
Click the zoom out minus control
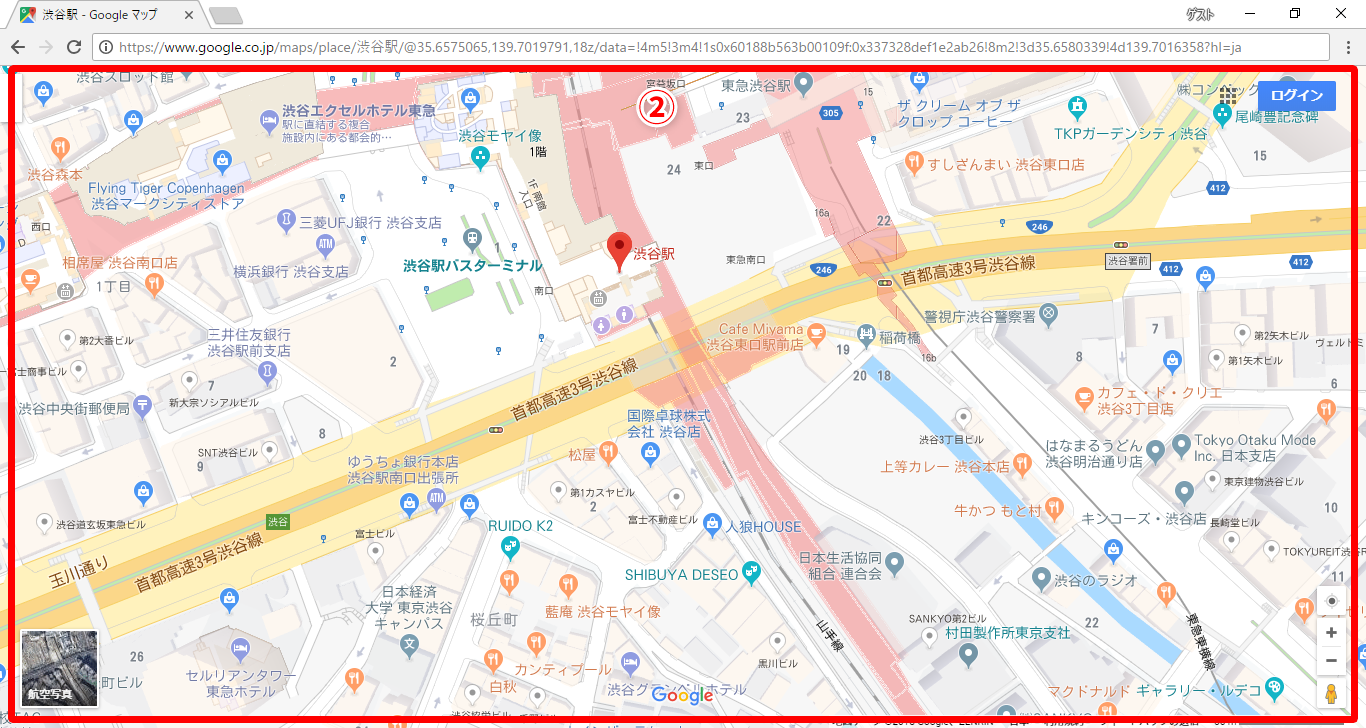point(1332,660)
